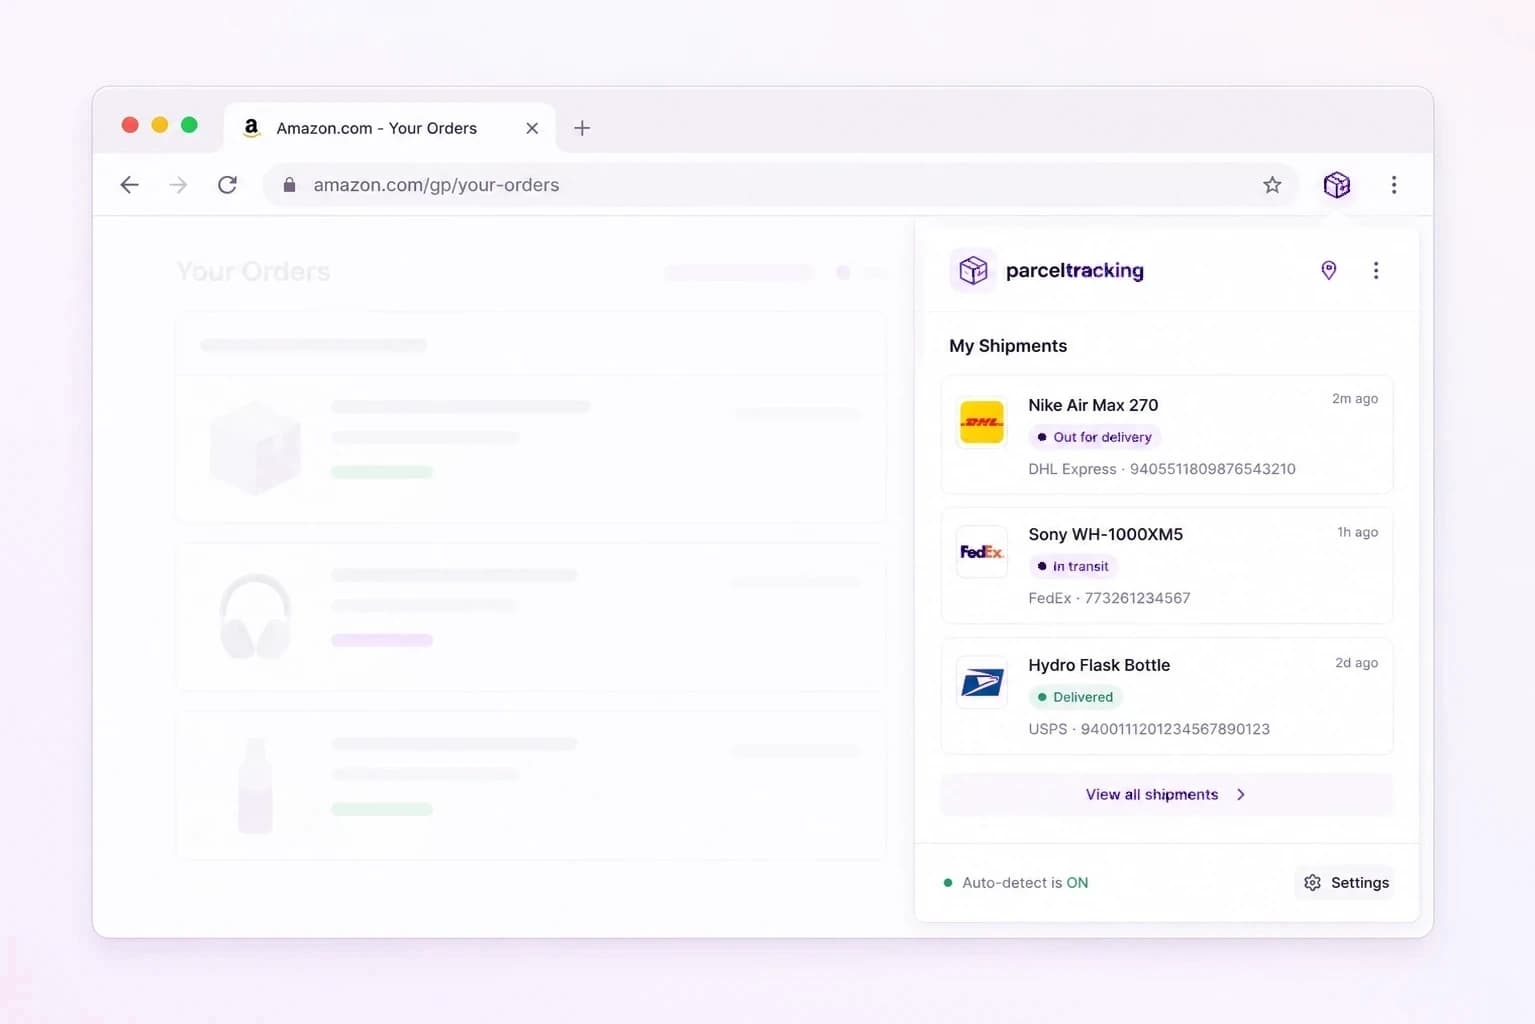Open the parcel tracking extension toolbar icon
The height and width of the screenshot is (1024, 1535).
[1337, 185]
